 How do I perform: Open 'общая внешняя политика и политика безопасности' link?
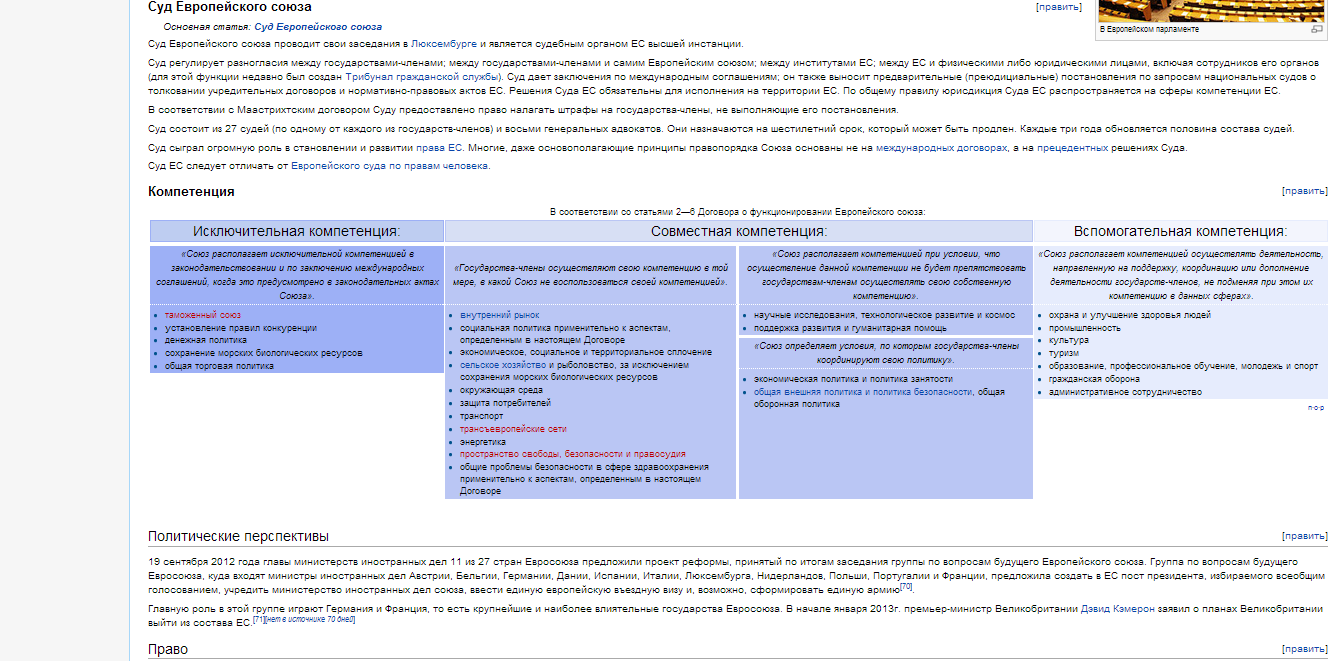863,392
